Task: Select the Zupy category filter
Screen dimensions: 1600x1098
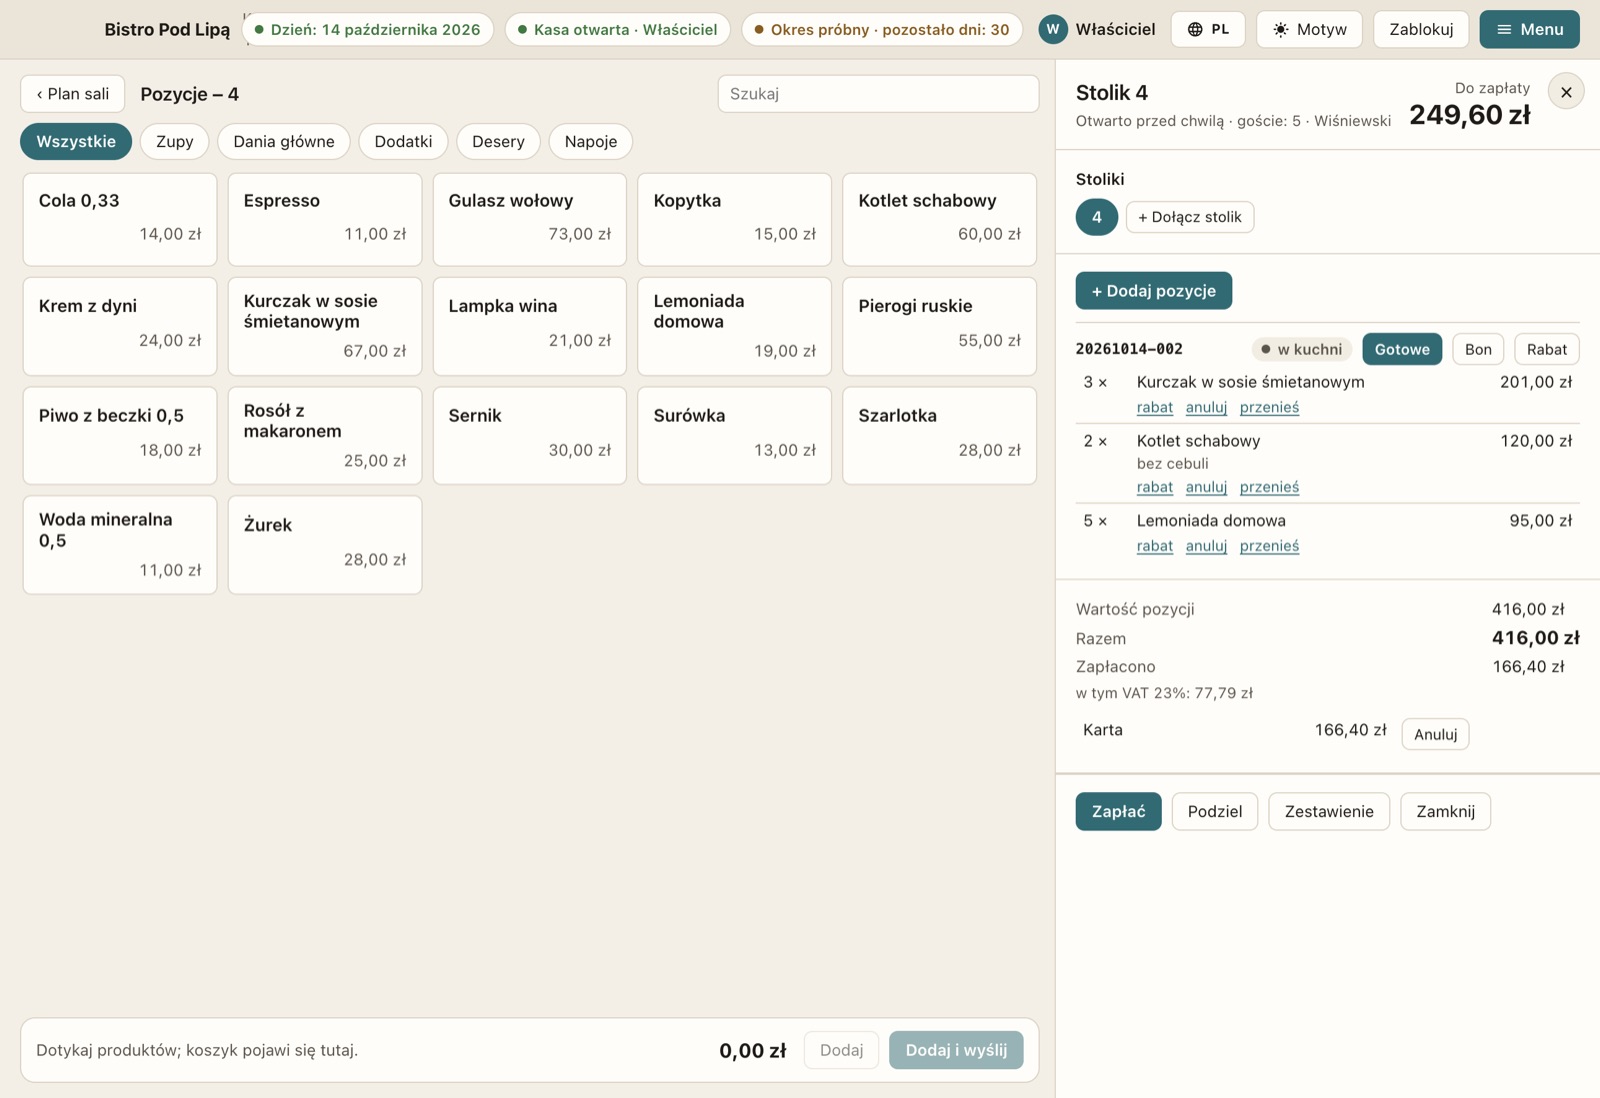Action: pos(175,141)
